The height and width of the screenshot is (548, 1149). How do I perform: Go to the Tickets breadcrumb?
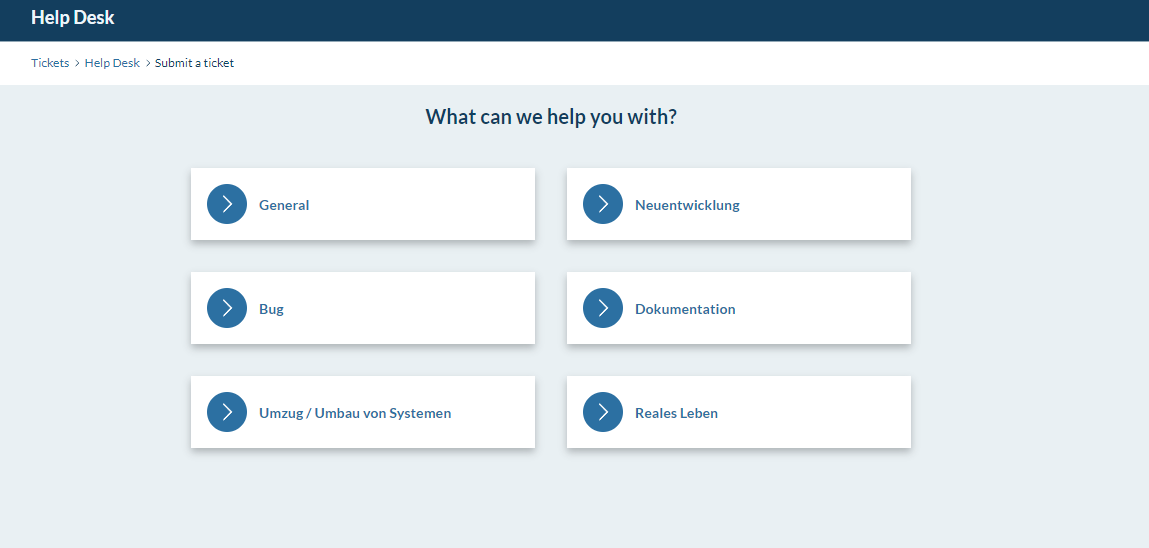pyautogui.click(x=50, y=63)
